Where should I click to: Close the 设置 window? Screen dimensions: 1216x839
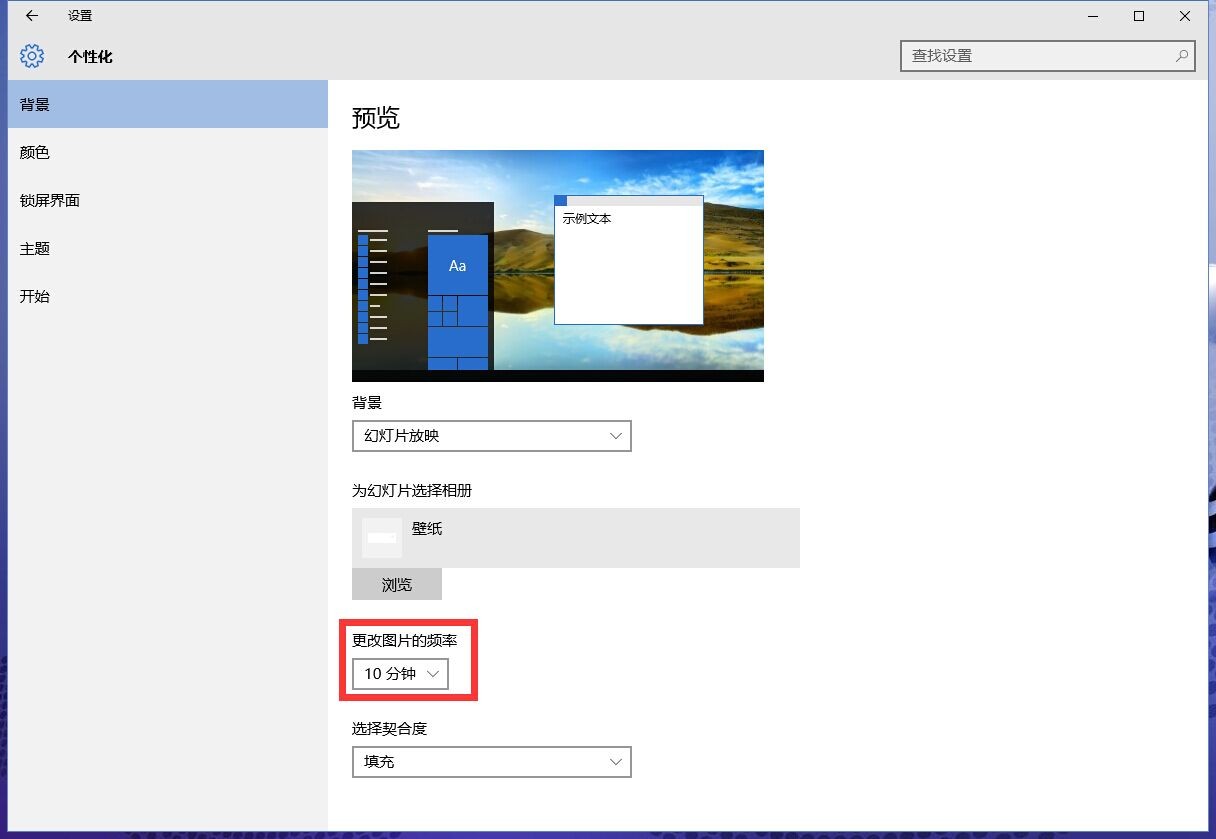[x=1185, y=16]
